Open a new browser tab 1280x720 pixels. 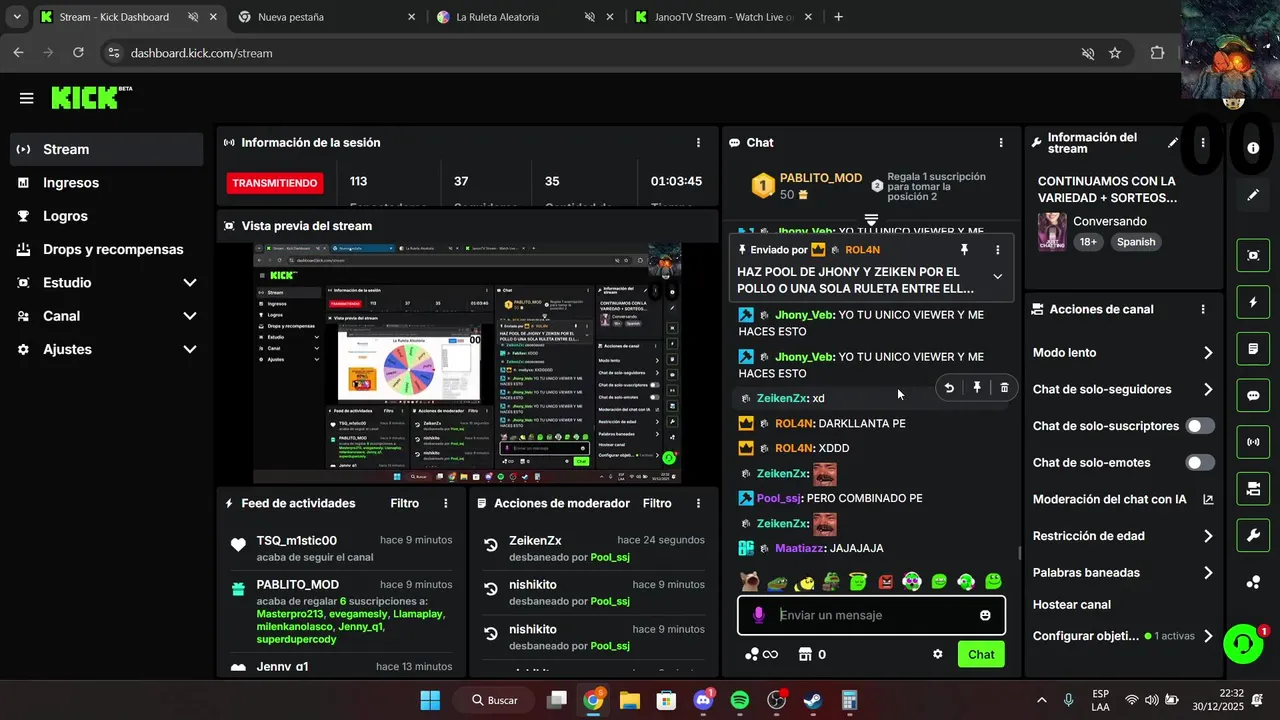[838, 17]
